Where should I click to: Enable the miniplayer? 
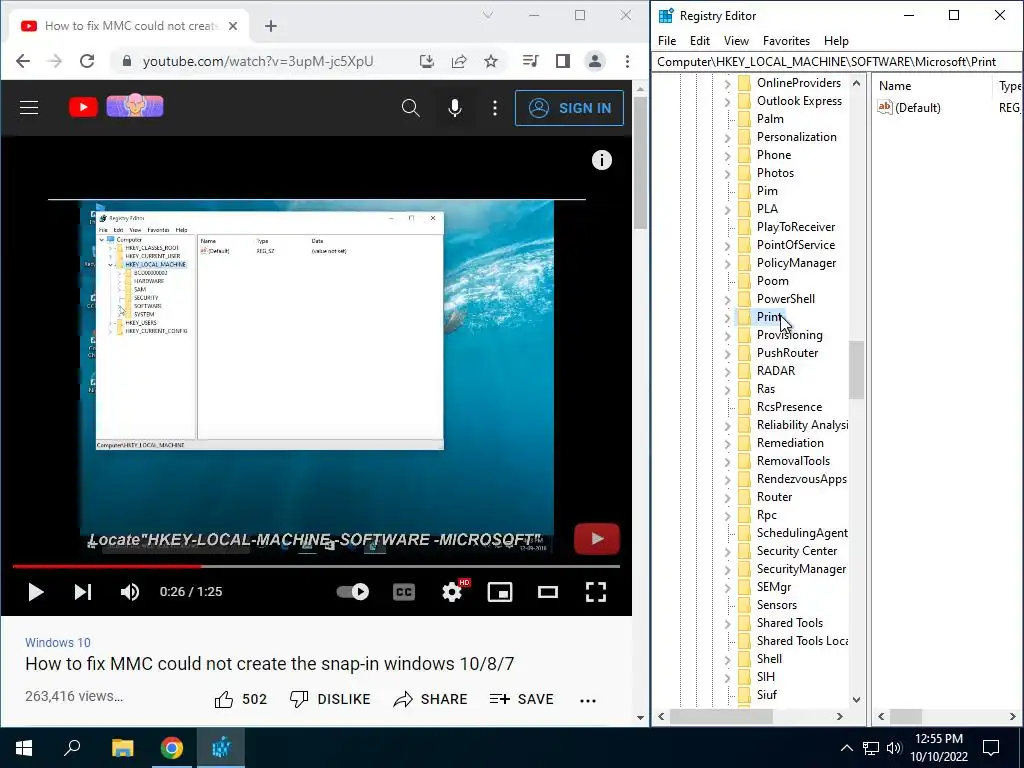tap(500, 592)
